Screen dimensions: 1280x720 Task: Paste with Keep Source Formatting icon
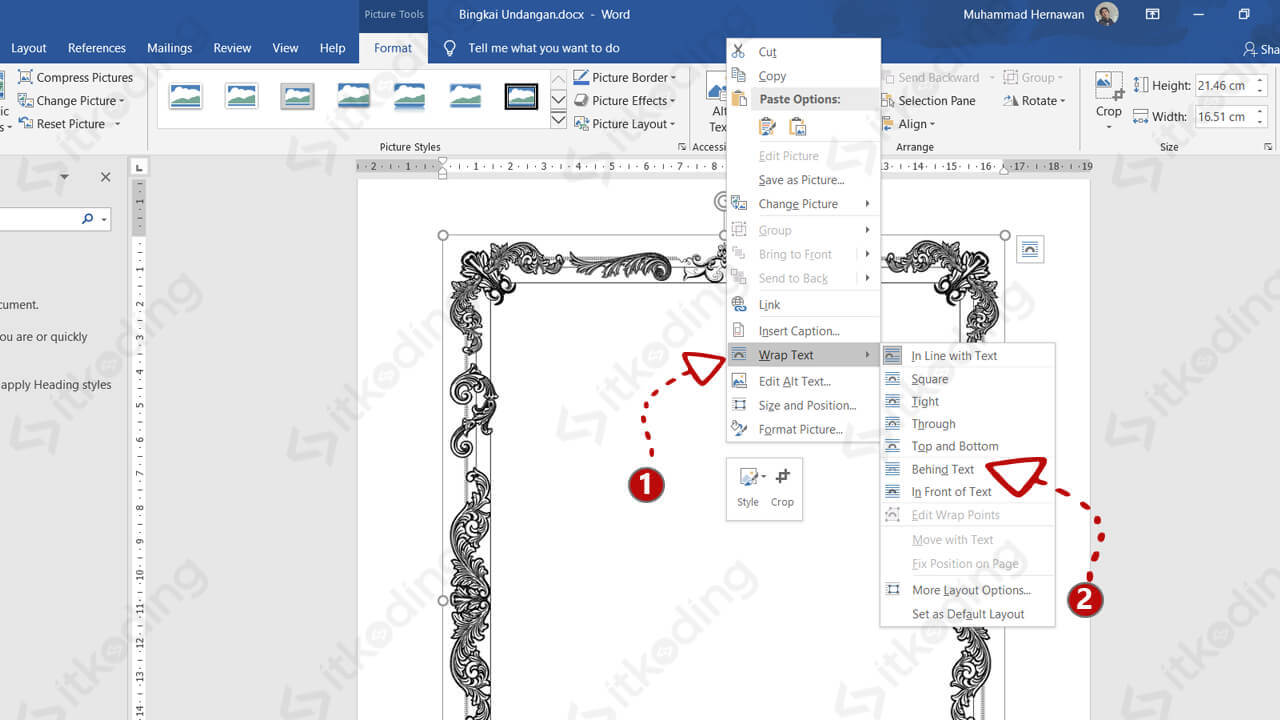click(767, 127)
